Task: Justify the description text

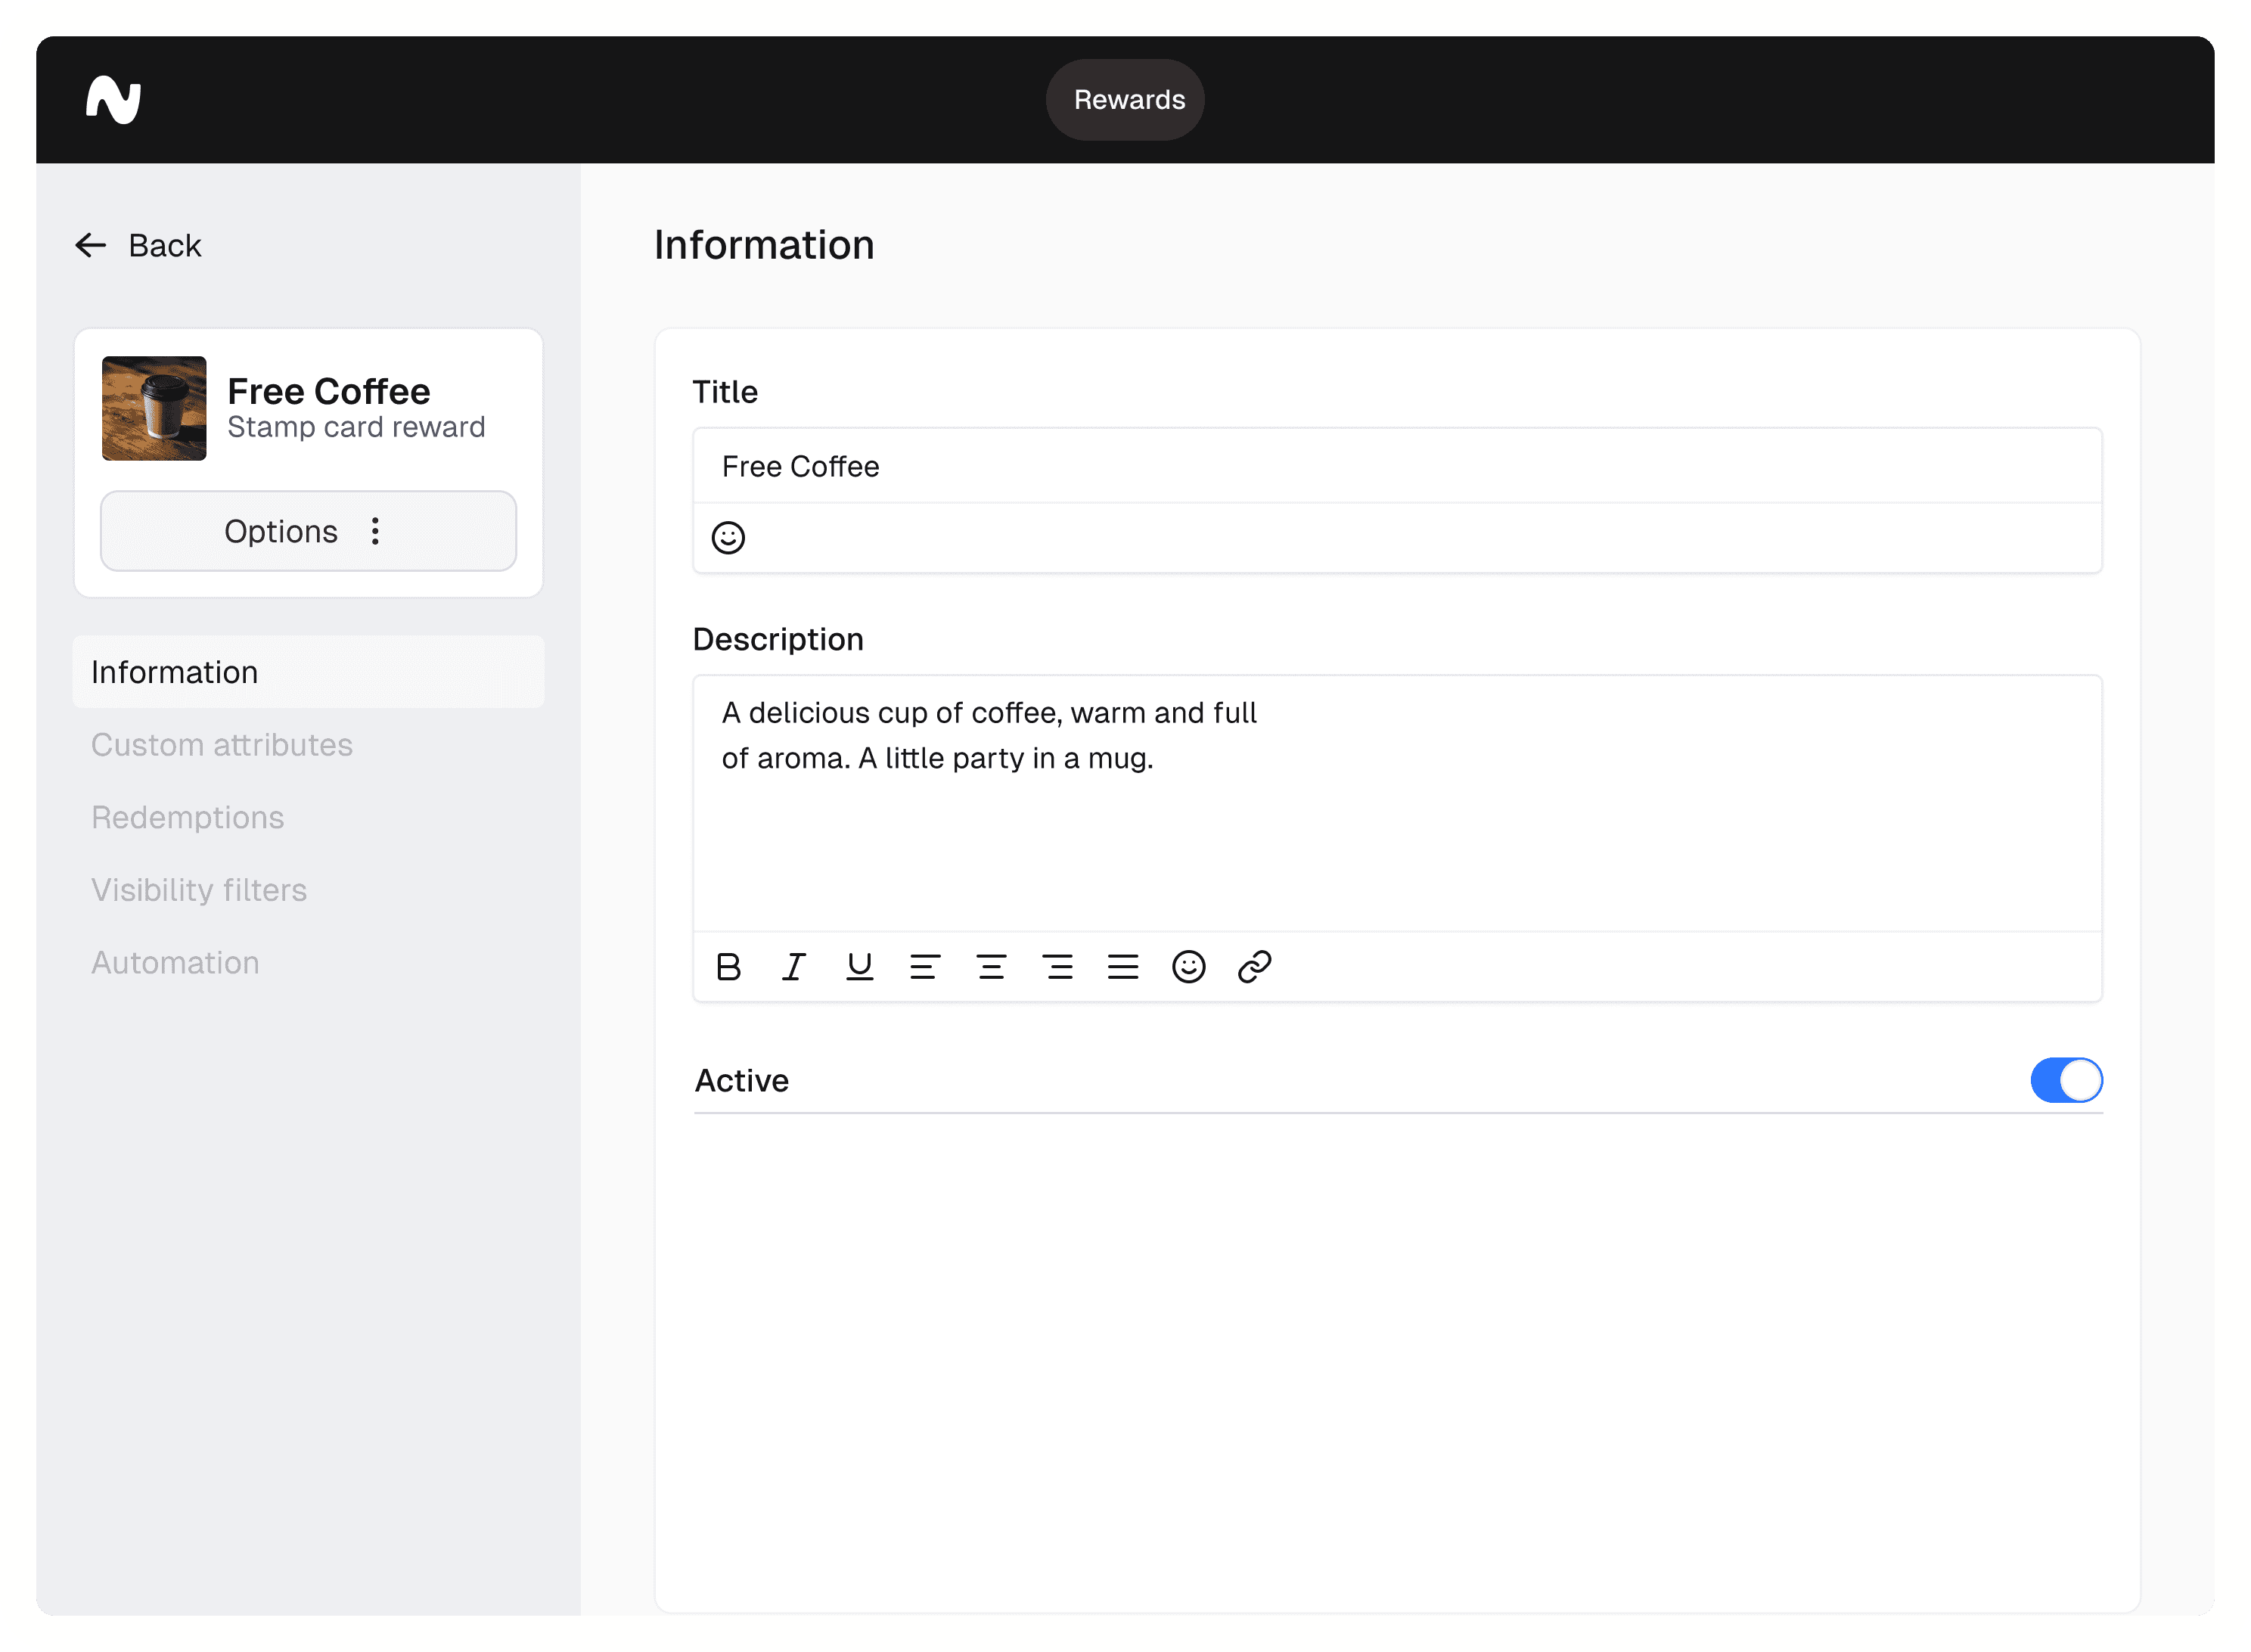Action: coord(1123,967)
